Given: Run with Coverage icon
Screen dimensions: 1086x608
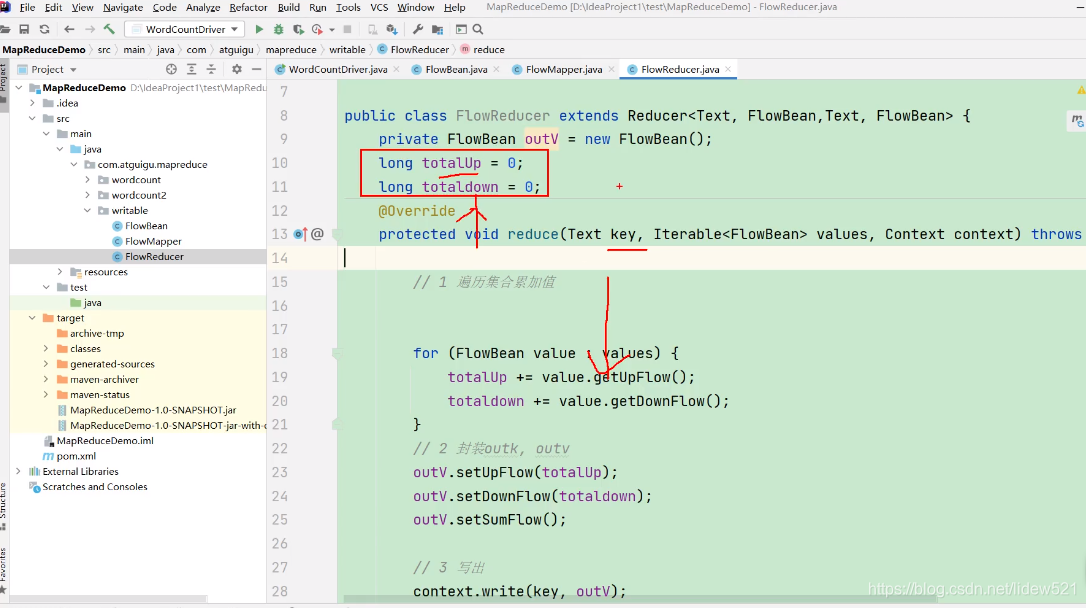Looking at the screenshot, I should click(298, 29).
